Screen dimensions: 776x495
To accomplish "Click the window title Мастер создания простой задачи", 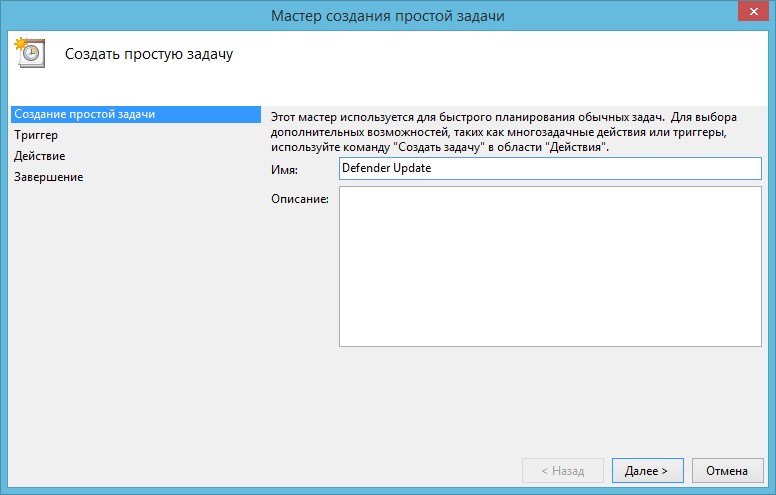I will point(387,14).
